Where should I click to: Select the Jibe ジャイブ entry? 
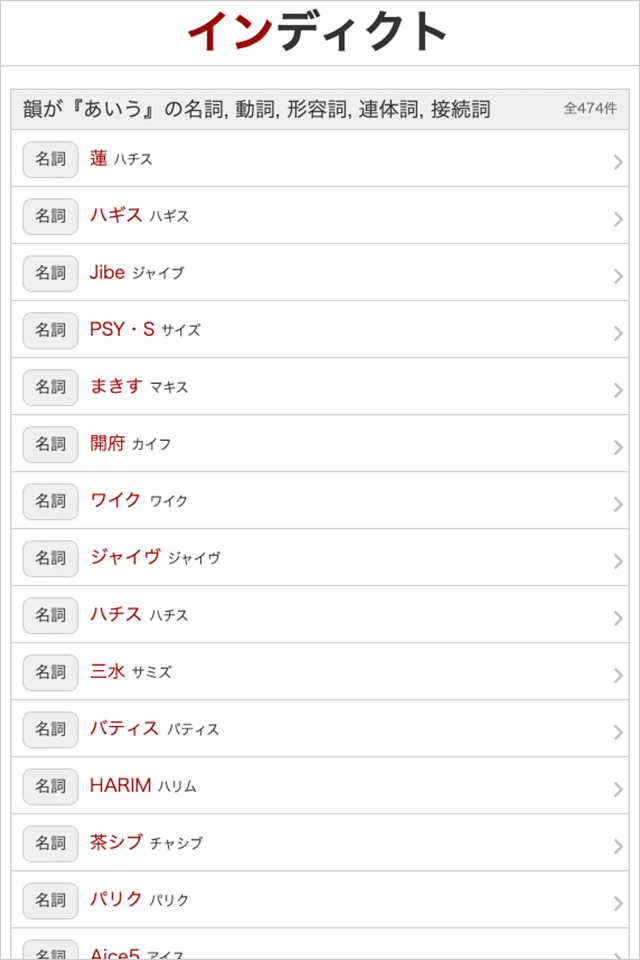click(136, 272)
